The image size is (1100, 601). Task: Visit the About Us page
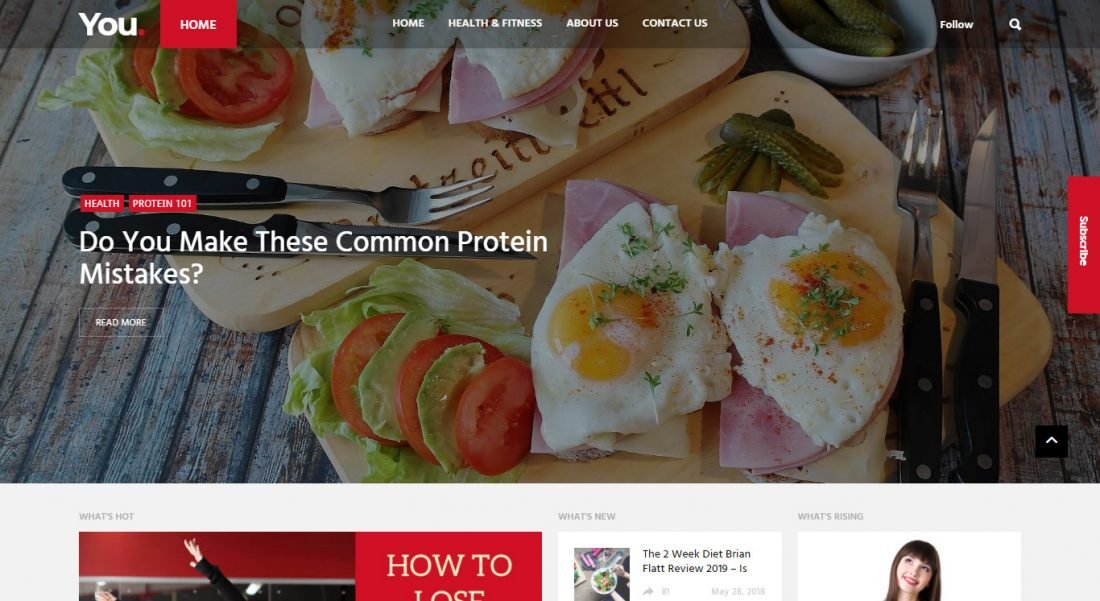click(592, 23)
